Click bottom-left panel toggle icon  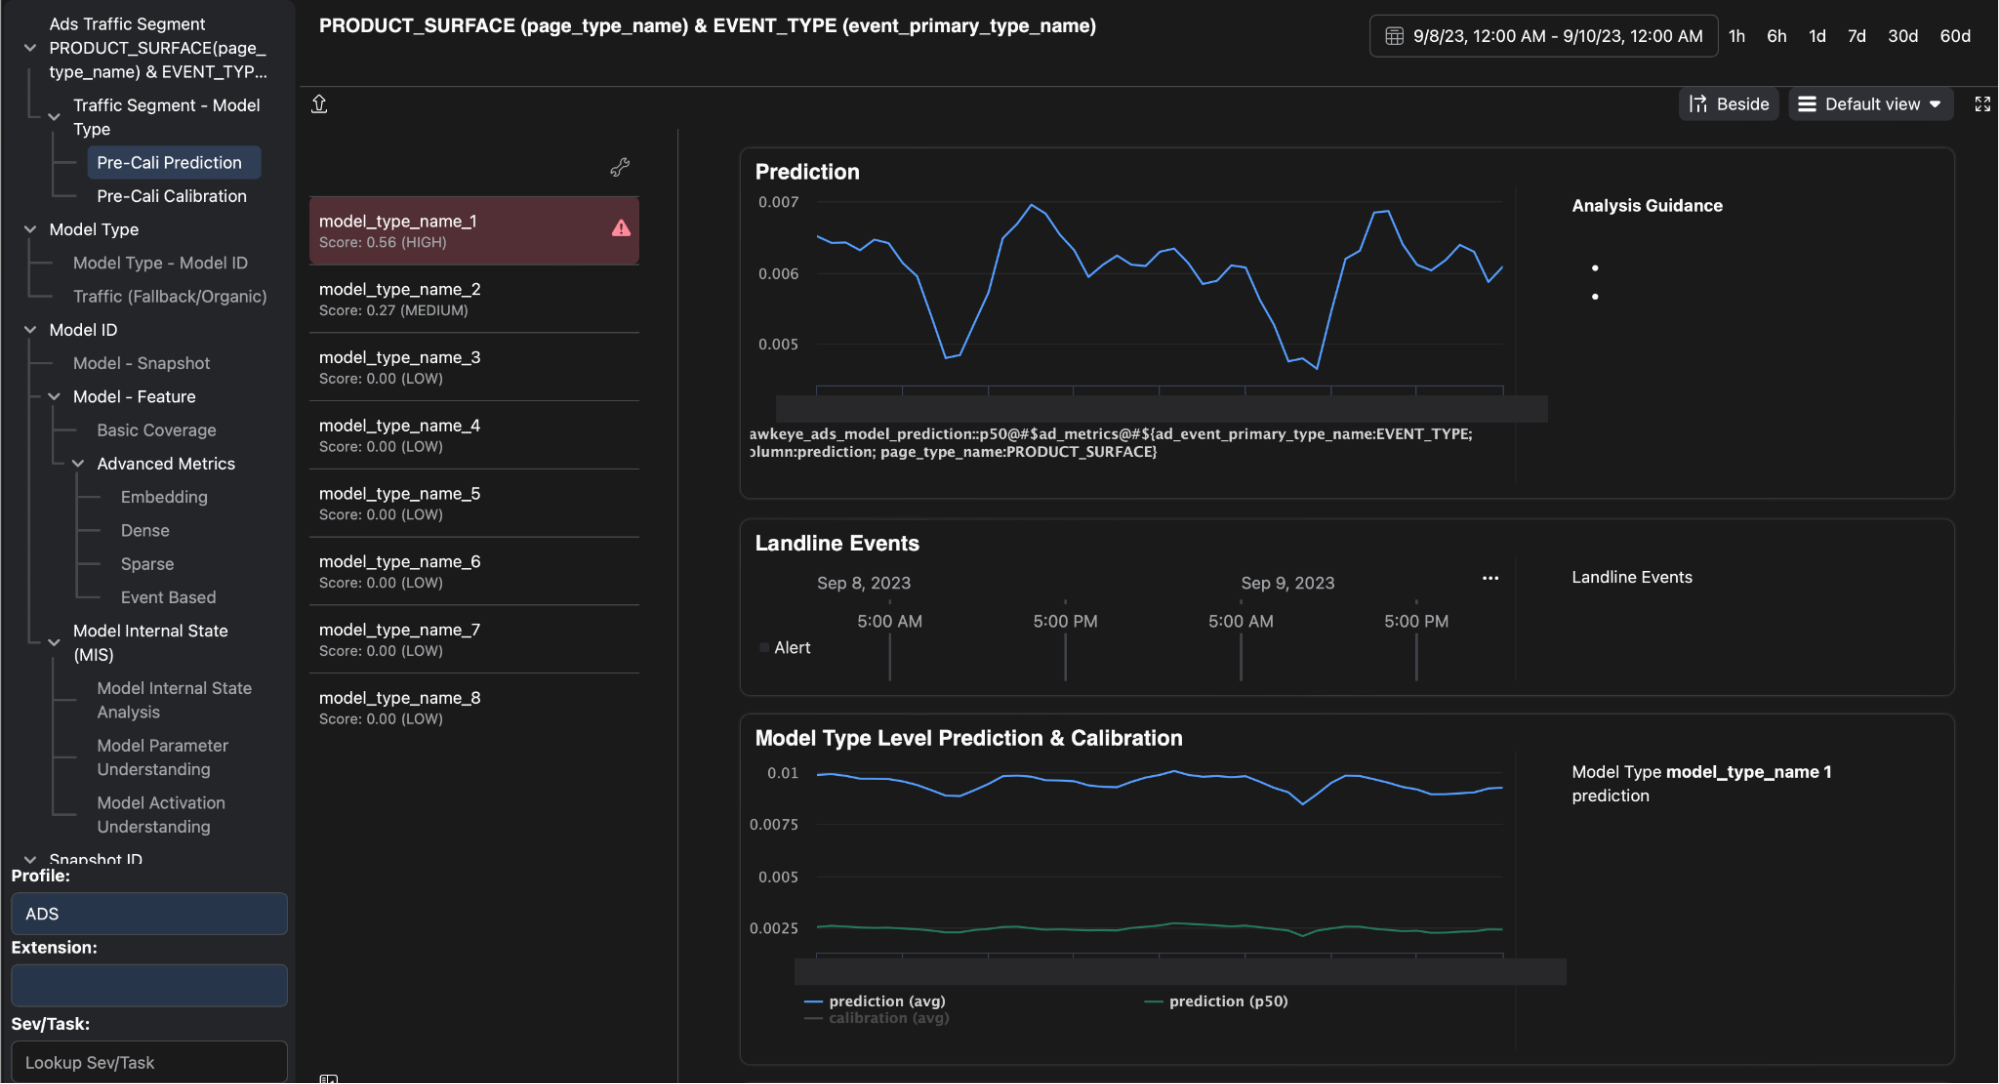tap(328, 1078)
